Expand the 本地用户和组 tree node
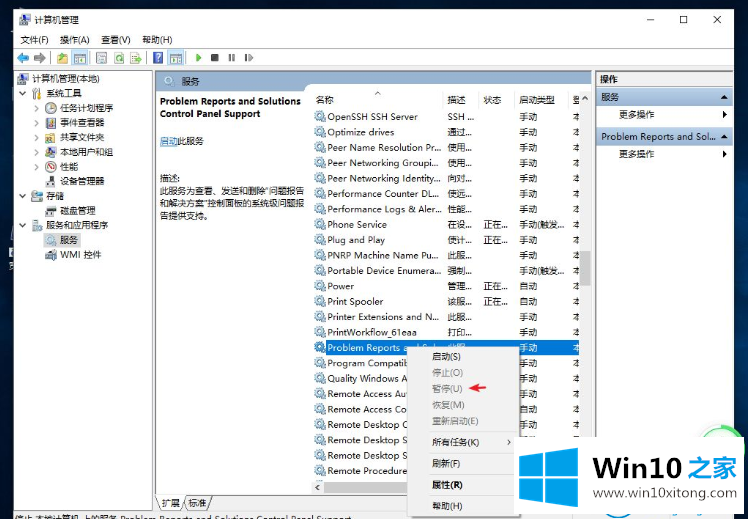Screen dimensions: 749x519 36,152
